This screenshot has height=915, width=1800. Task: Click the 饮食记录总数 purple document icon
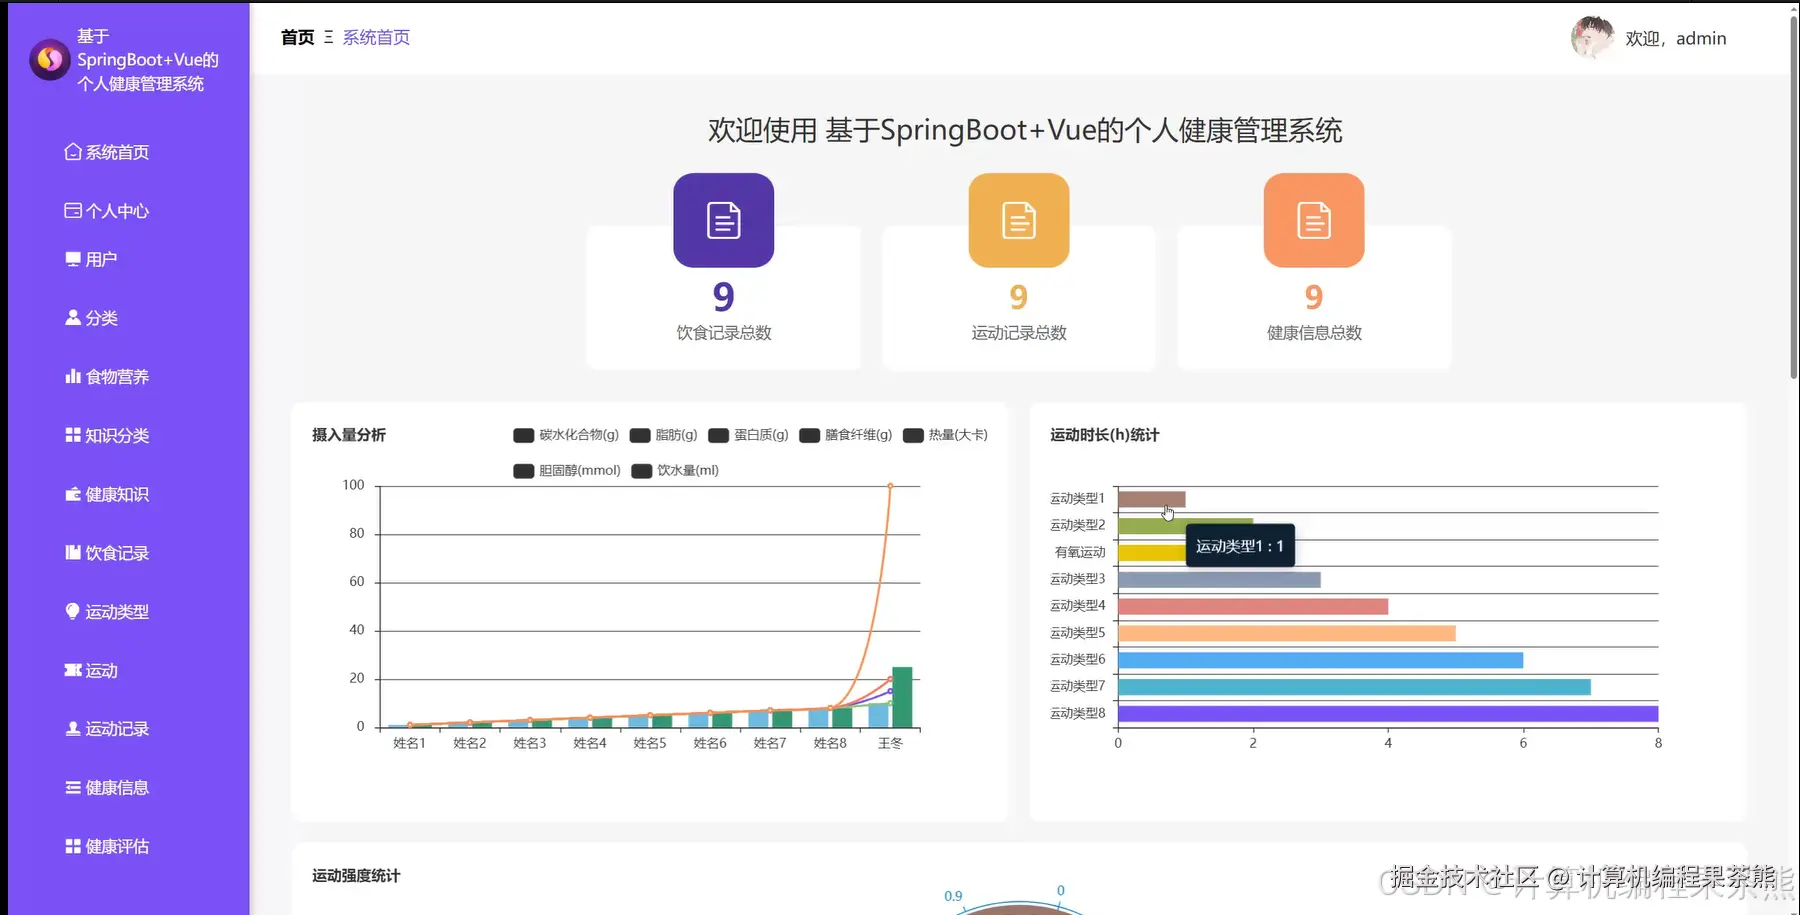[x=723, y=220]
